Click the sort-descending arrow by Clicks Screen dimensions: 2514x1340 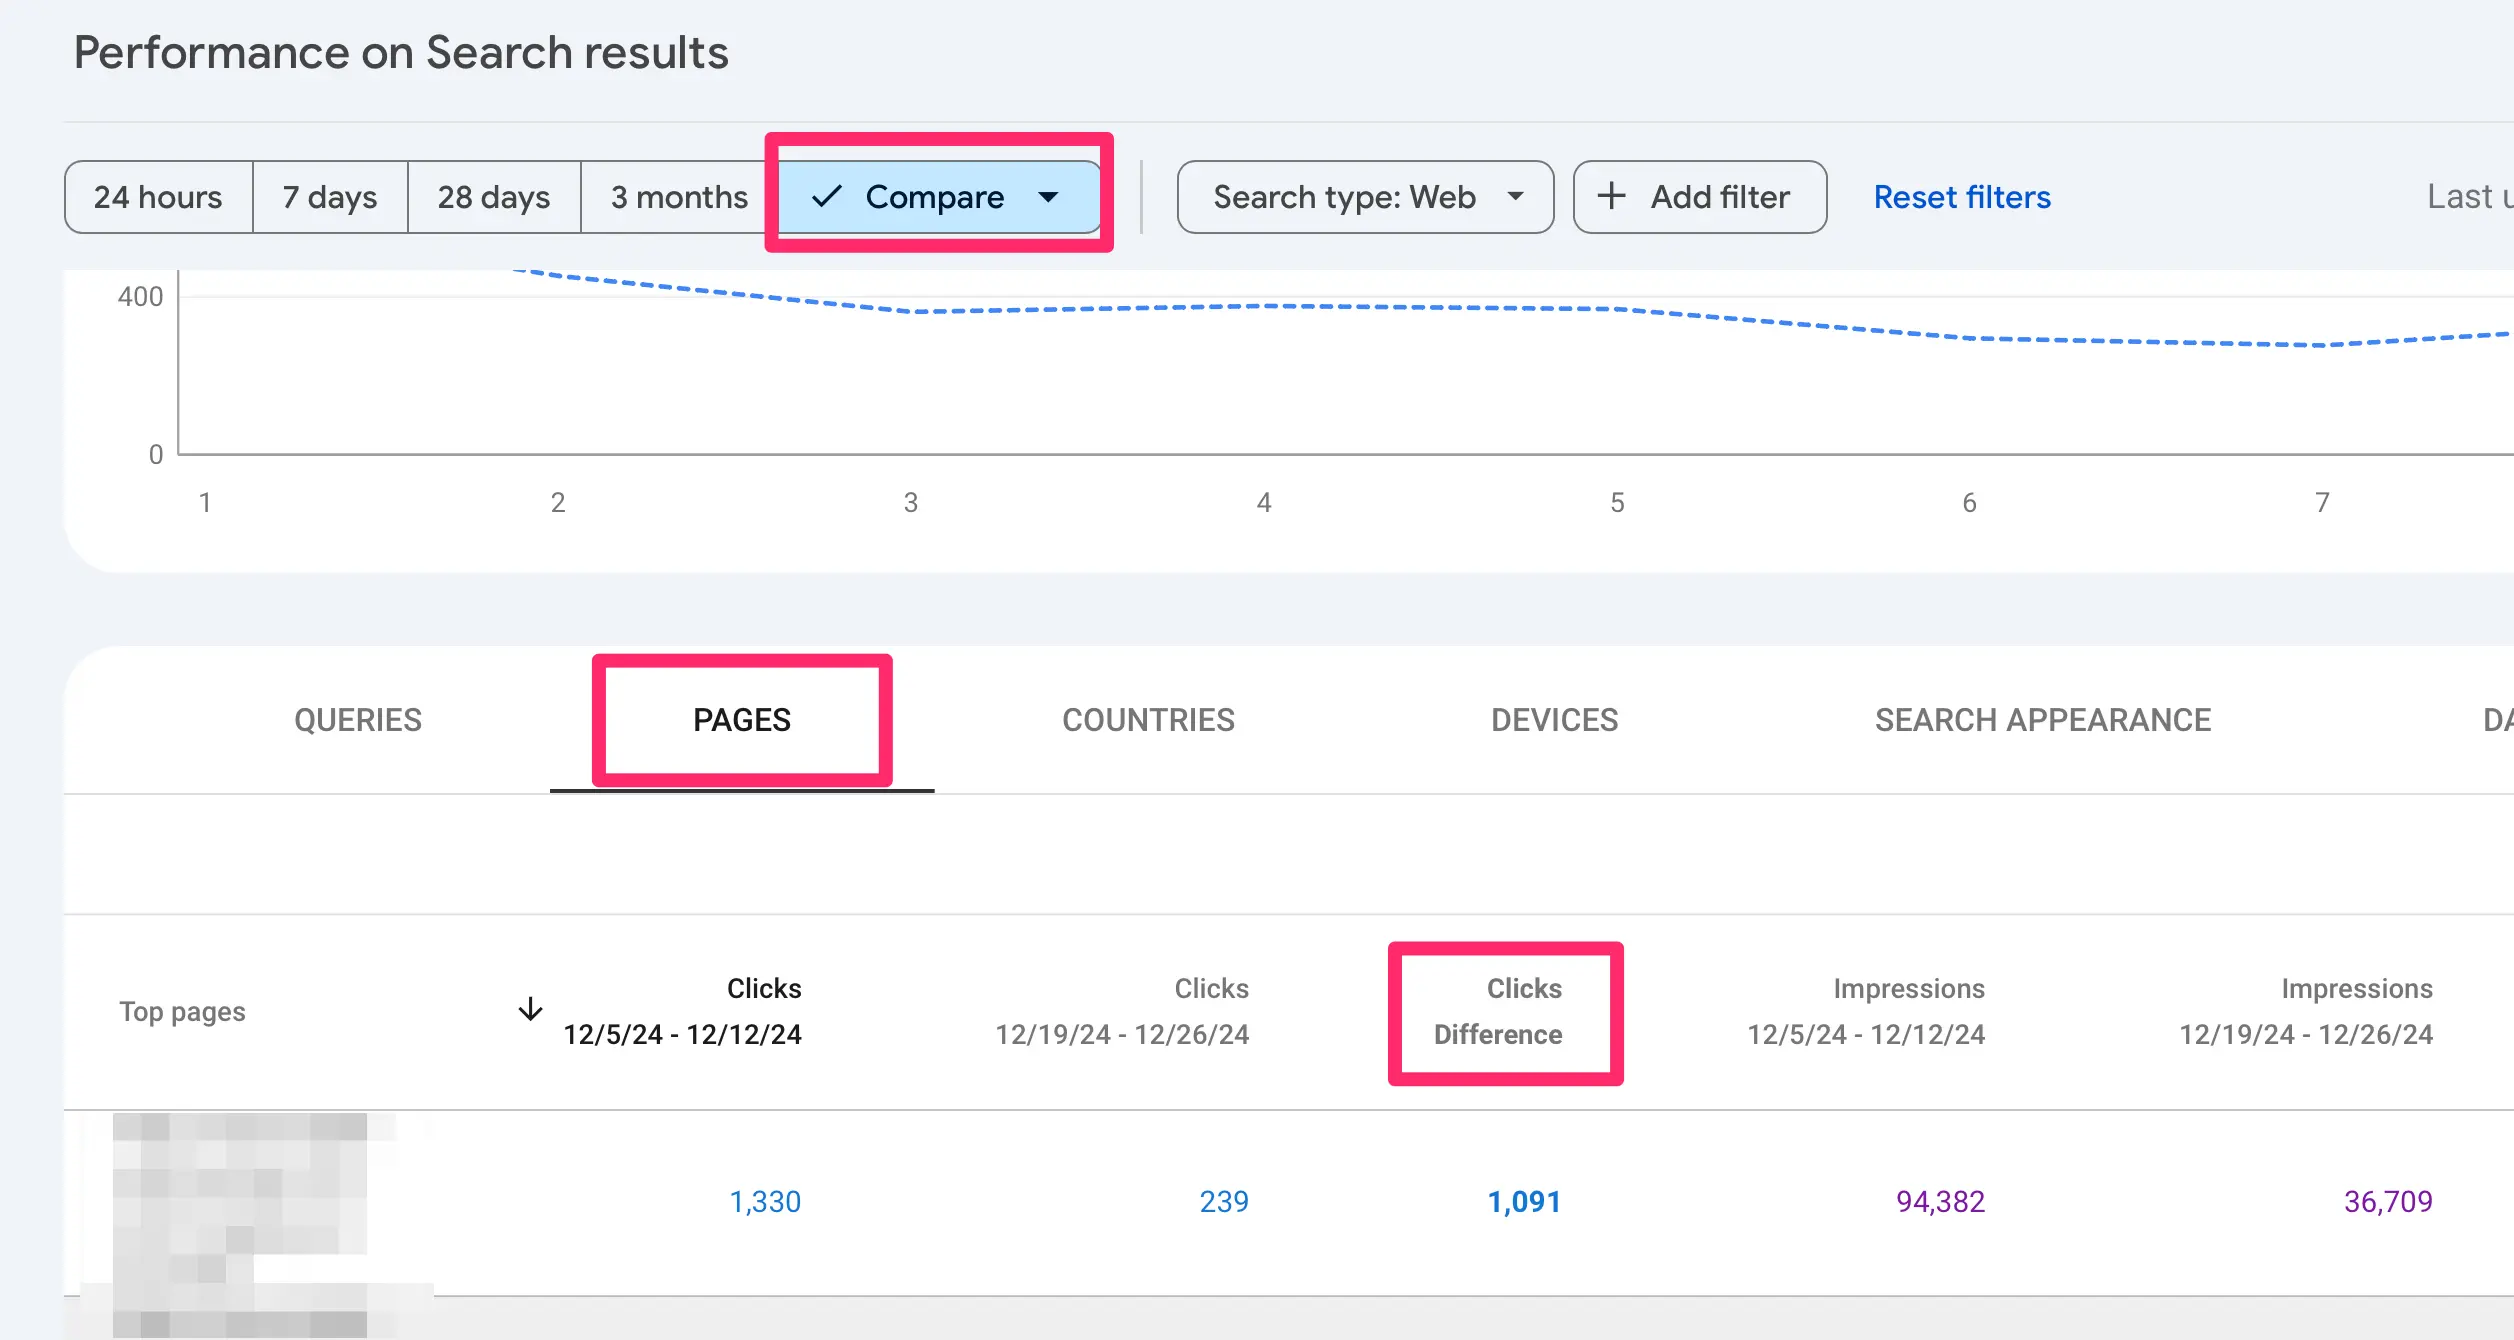click(530, 1009)
